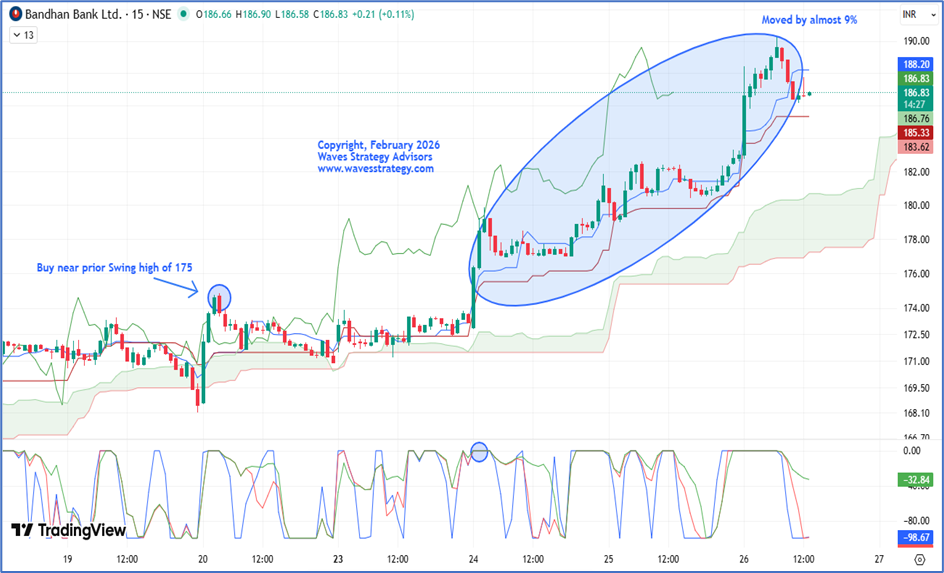The image size is (944, 573).
Task: Click date 23 on the time axis
Action: click(x=338, y=558)
